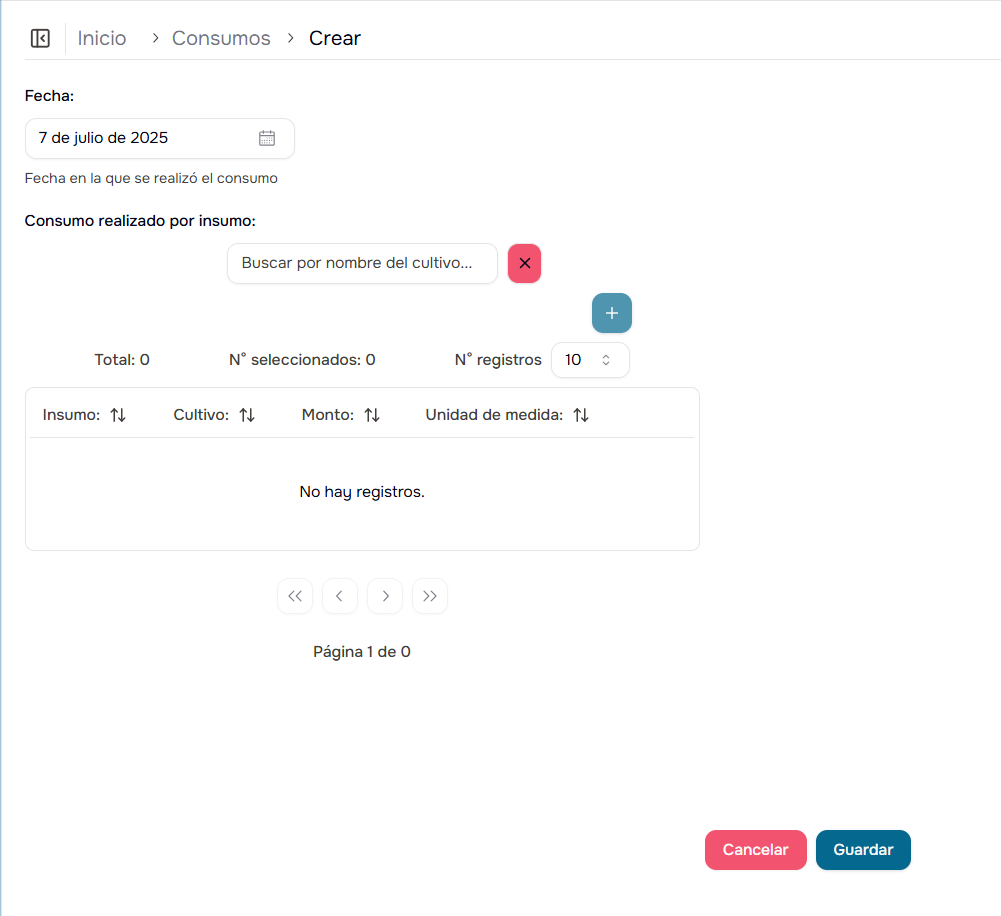Screen dimensions: 1001x916
Task: Select the Crear breadcrumb item
Action: tap(334, 38)
